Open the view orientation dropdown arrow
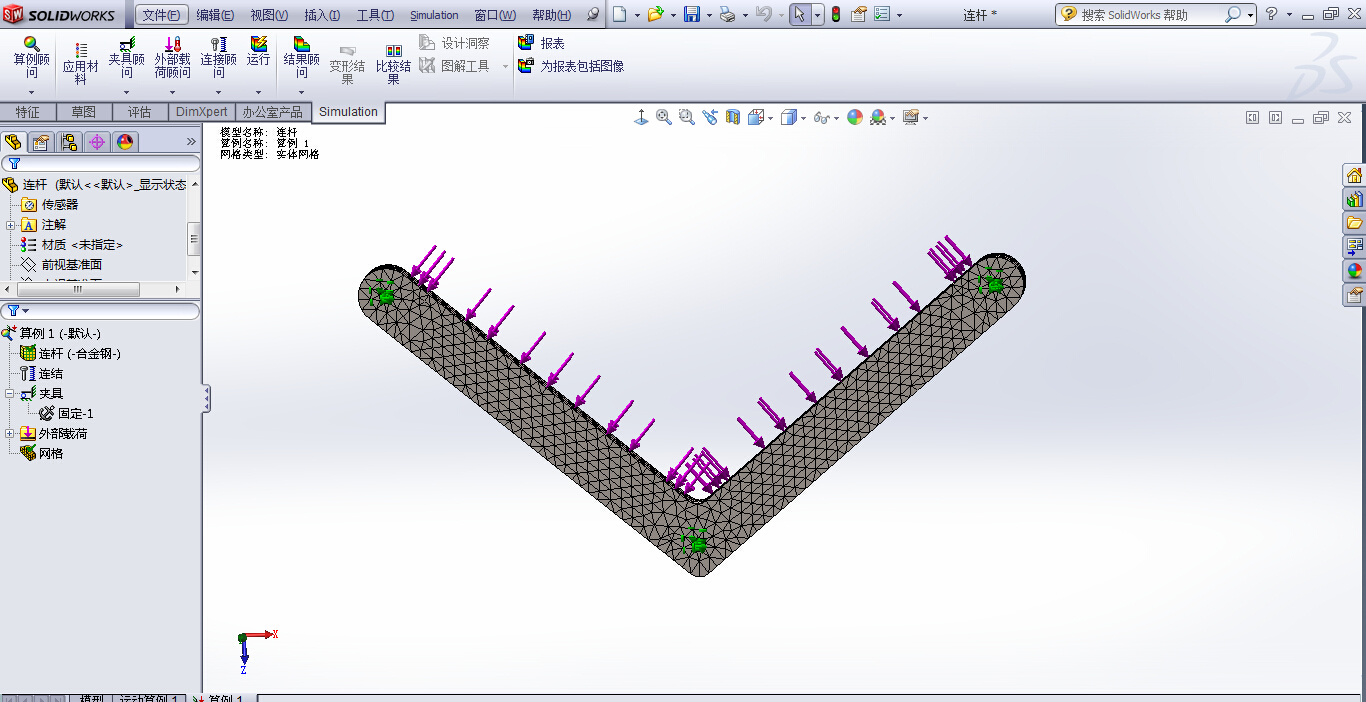 (x=770, y=117)
